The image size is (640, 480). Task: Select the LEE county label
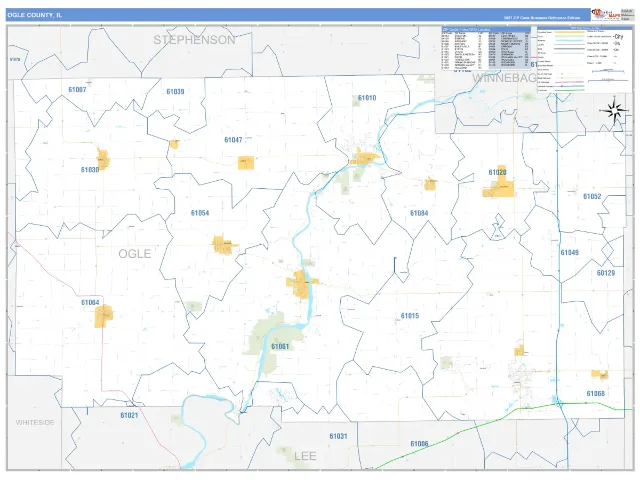305,456
